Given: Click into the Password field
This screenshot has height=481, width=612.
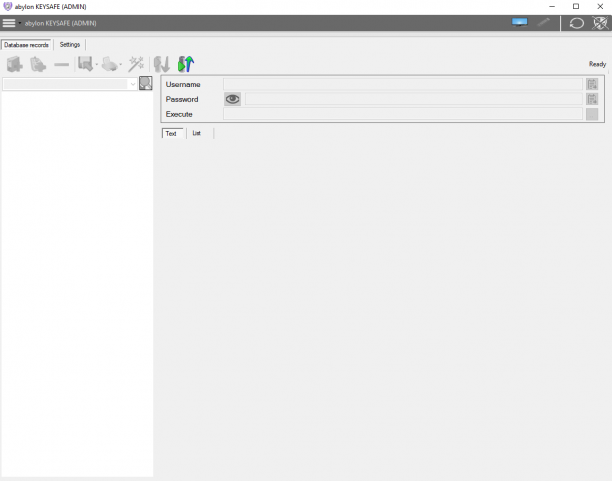Looking at the screenshot, I should tap(414, 99).
